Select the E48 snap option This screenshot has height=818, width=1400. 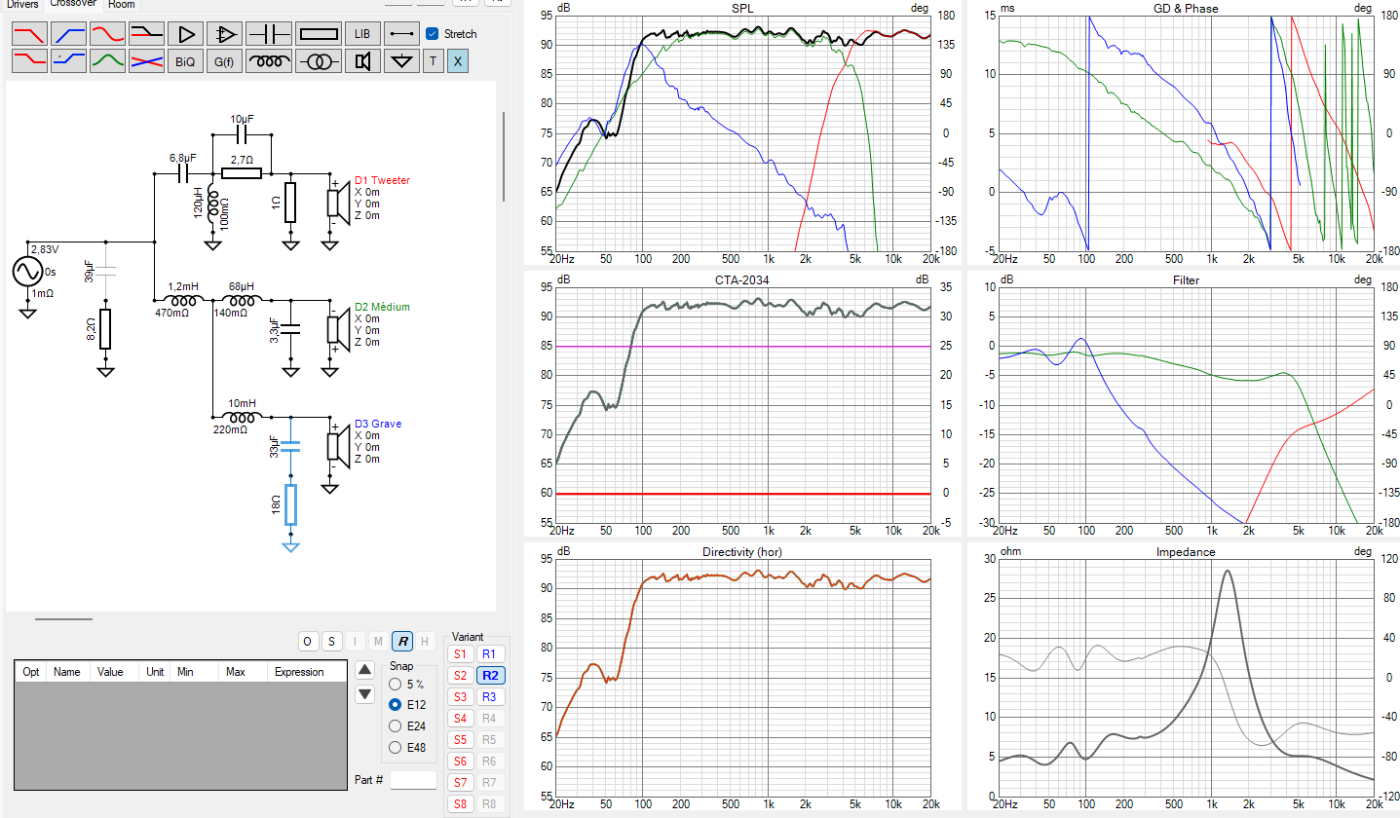396,747
